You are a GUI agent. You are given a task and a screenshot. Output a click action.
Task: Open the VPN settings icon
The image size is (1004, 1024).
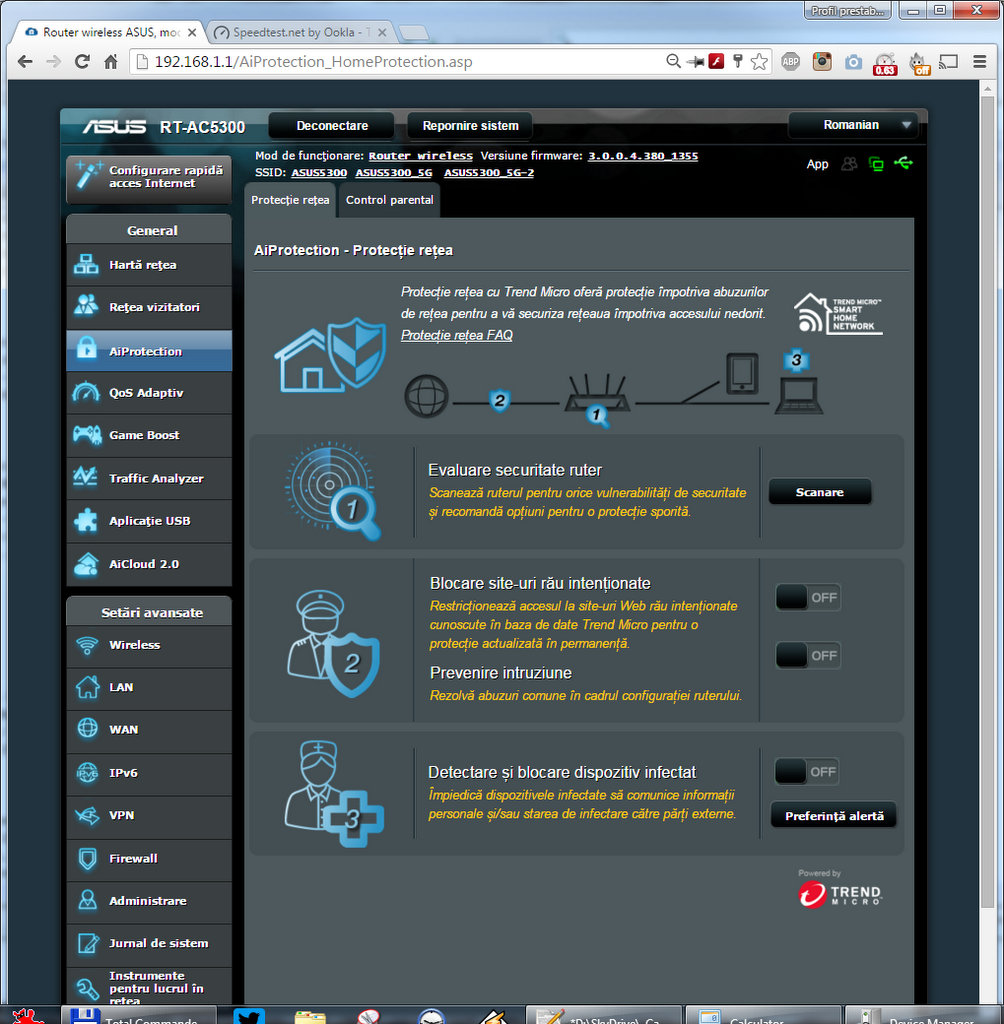click(x=87, y=815)
